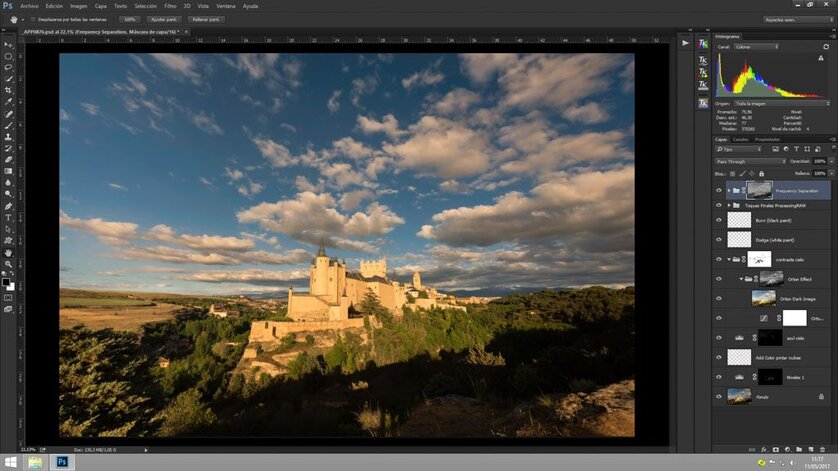This screenshot has height=471, width=838.
Task: Hide the Toques Finales ProcessingRAW group
Action: pyautogui.click(x=718, y=205)
